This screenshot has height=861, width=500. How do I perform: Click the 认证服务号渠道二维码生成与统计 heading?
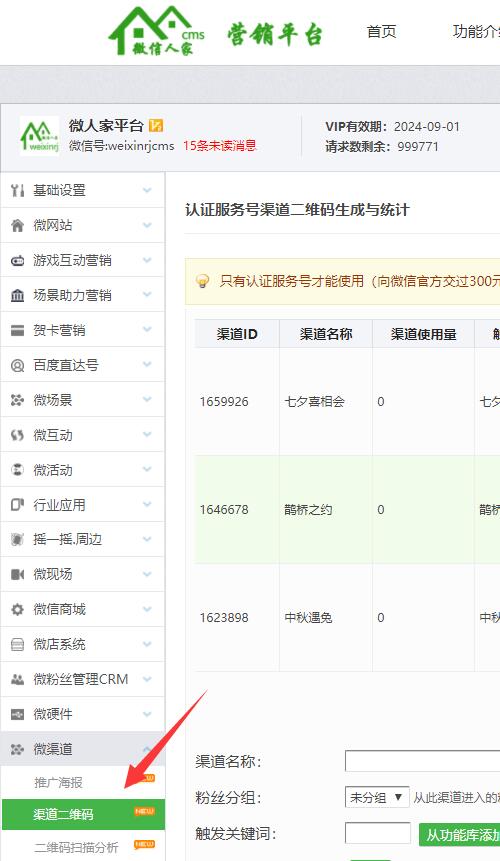click(x=297, y=210)
